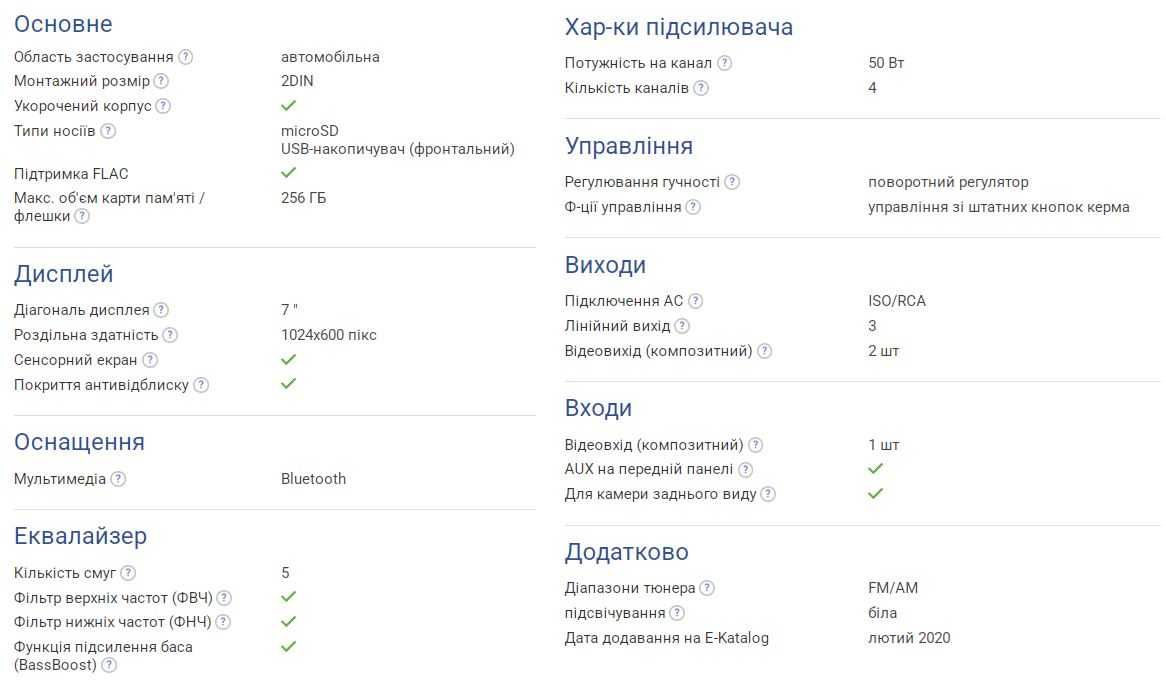Click help icon next to Кількість каналів
This screenshot has width=1166, height=687.
coord(700,88)
